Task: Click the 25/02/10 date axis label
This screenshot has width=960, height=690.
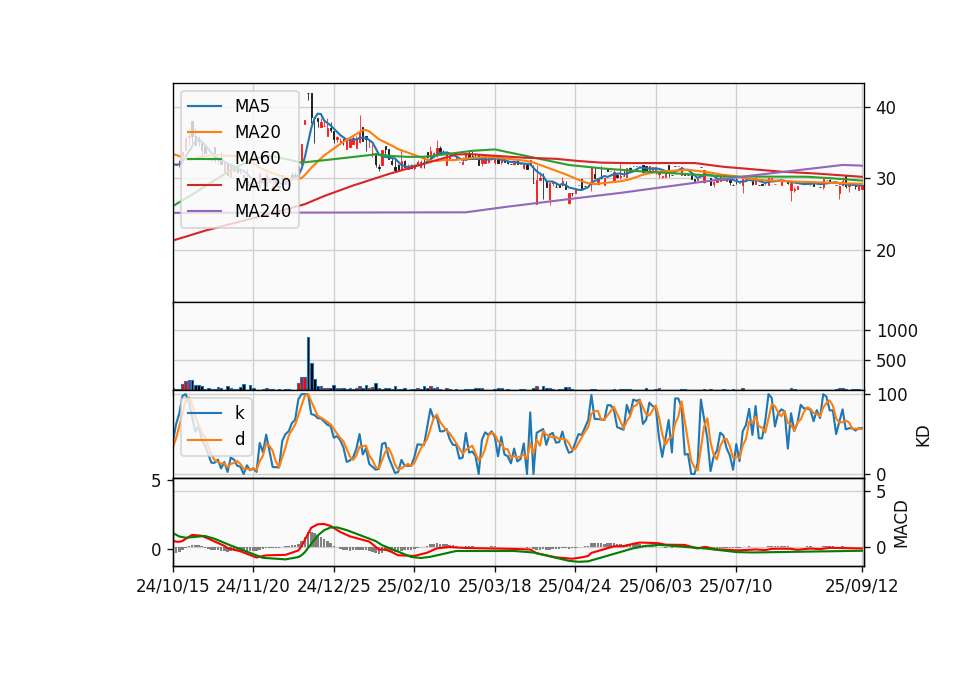Action: [x=414, y=586]
